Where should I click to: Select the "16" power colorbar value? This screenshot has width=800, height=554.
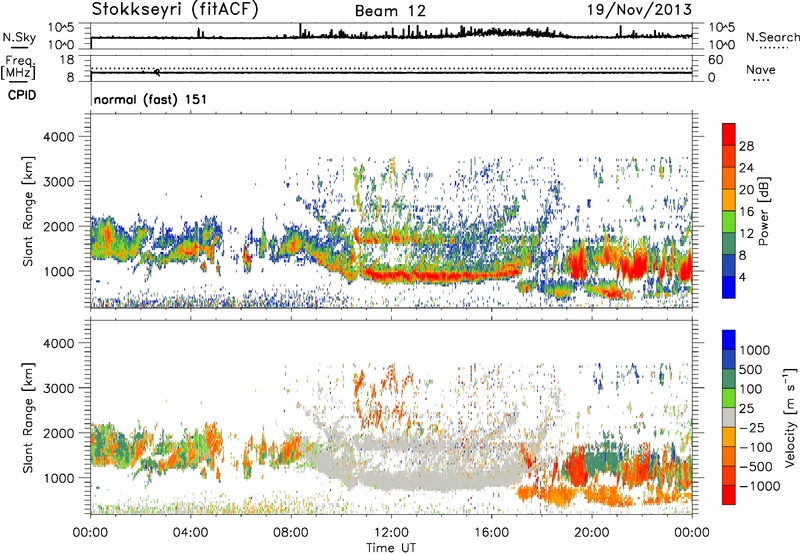(x=746, y=212)
